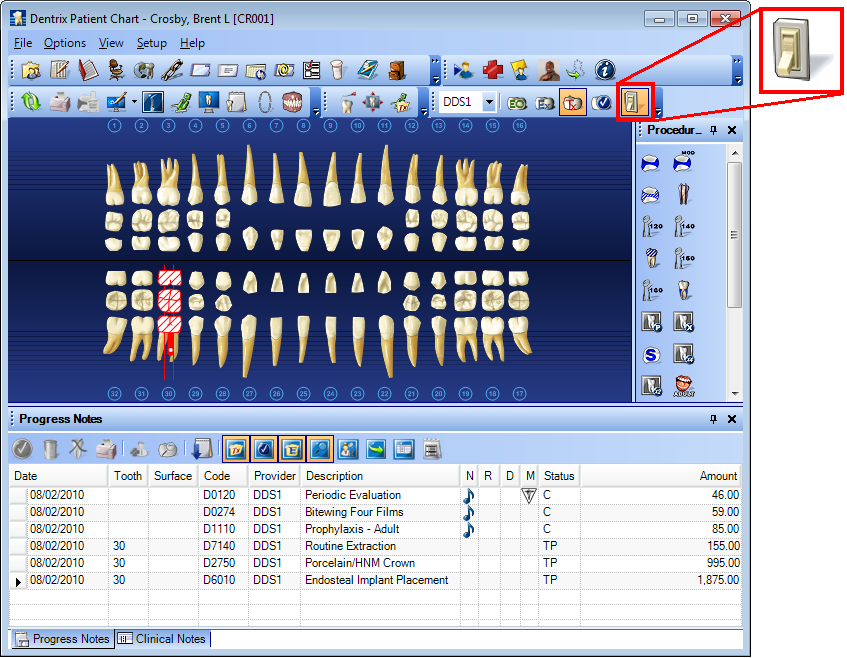Viewport: 847px width, 658px height.
Task: Open the patient photo icon
Action: pos(549,70)
